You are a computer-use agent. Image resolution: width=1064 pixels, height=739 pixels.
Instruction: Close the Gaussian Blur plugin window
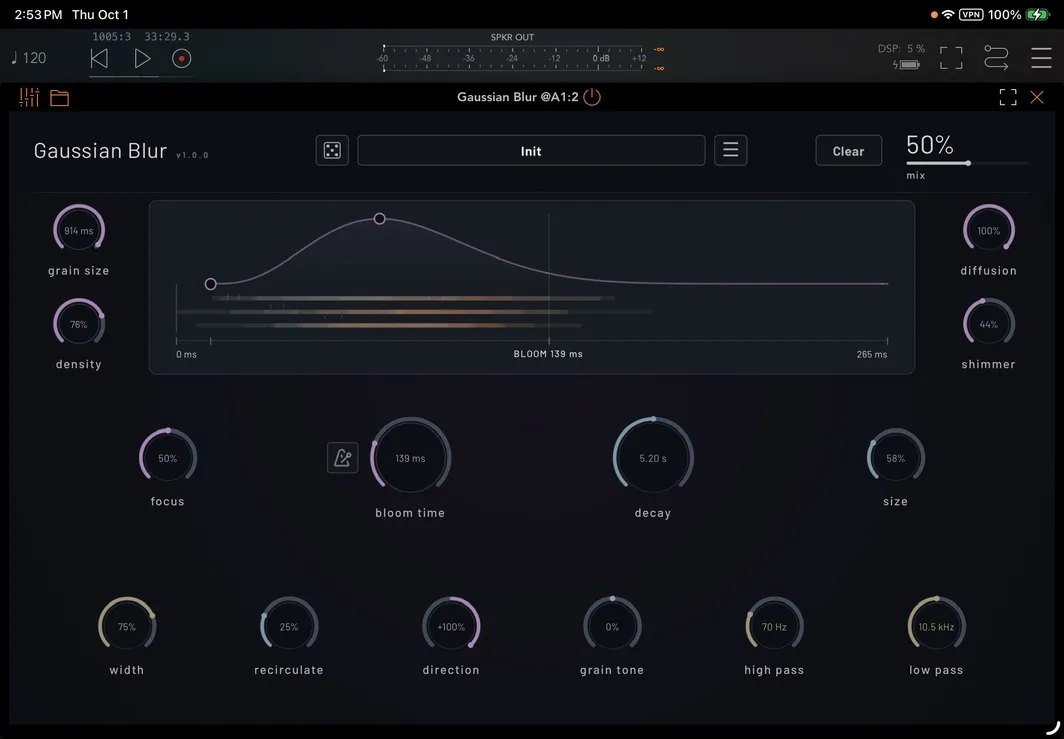pos(1037,97)
